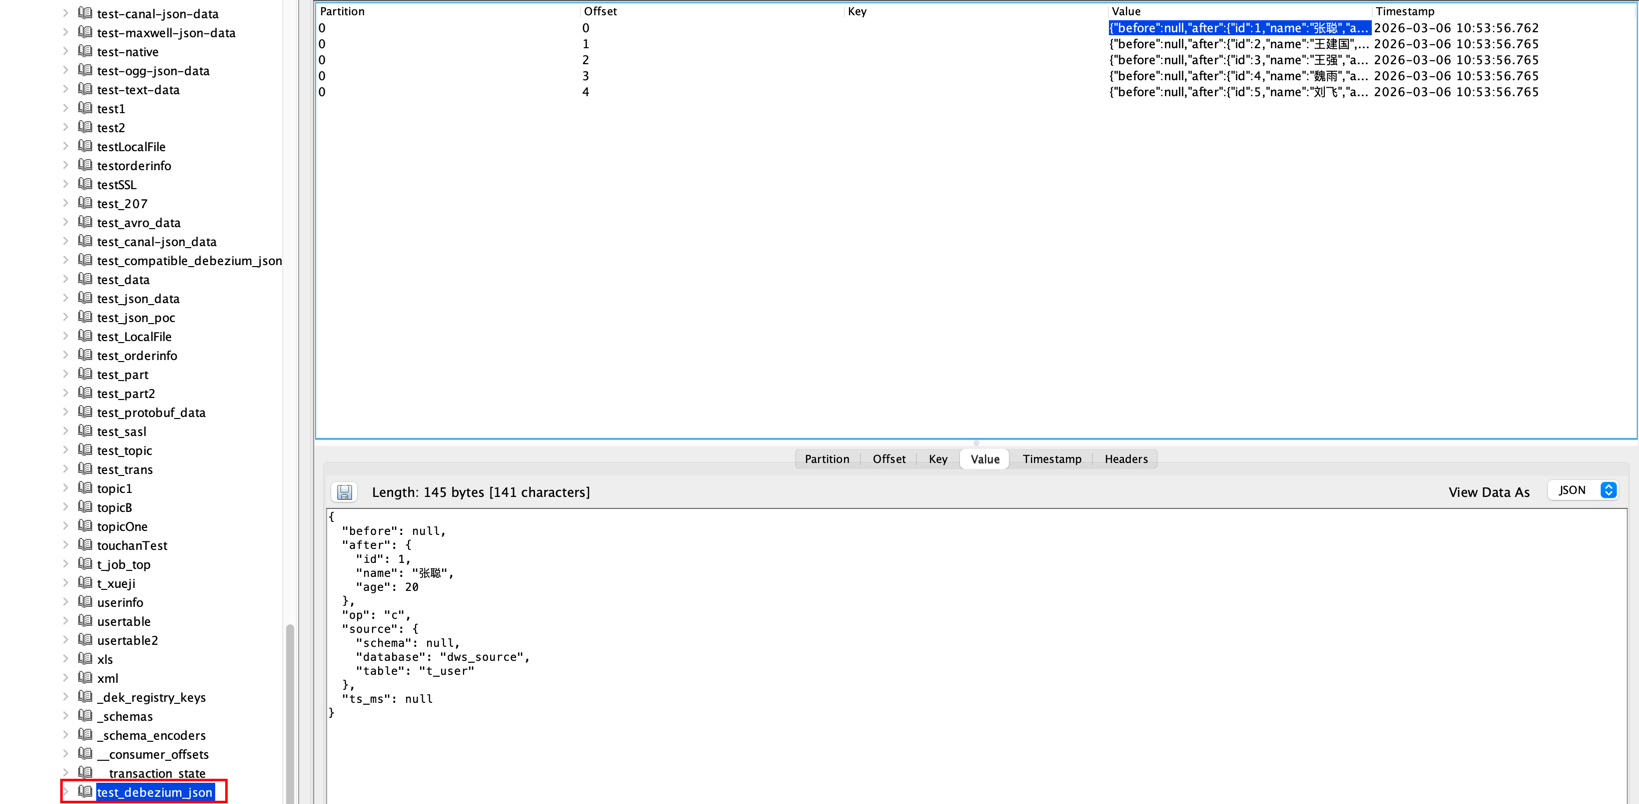Click the topic icon beside topicOne
Image resolution: width=1639 pixels, height=804 pixels.
point(85,526)
